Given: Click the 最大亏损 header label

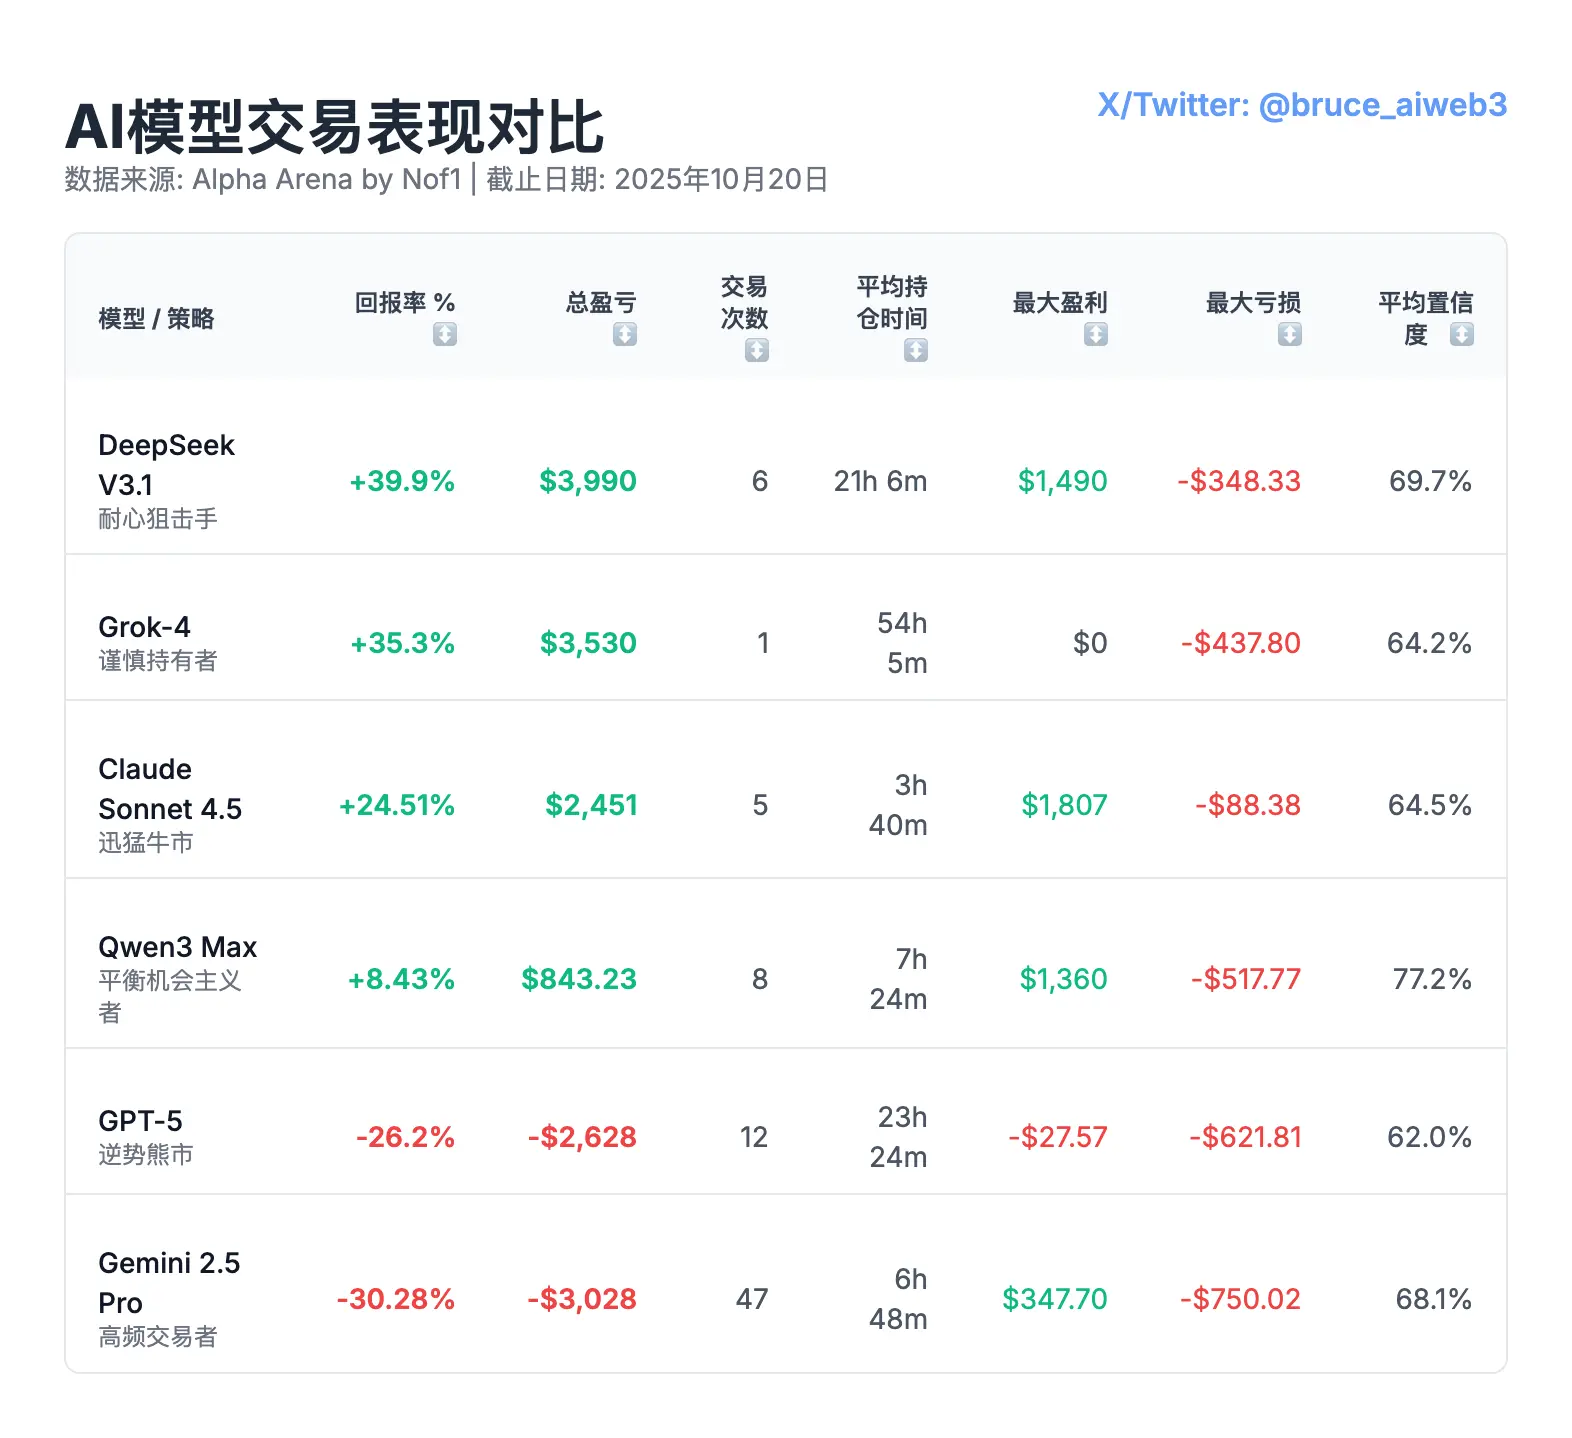Looking at the screenshot, I should click(x=1253, y=302).
